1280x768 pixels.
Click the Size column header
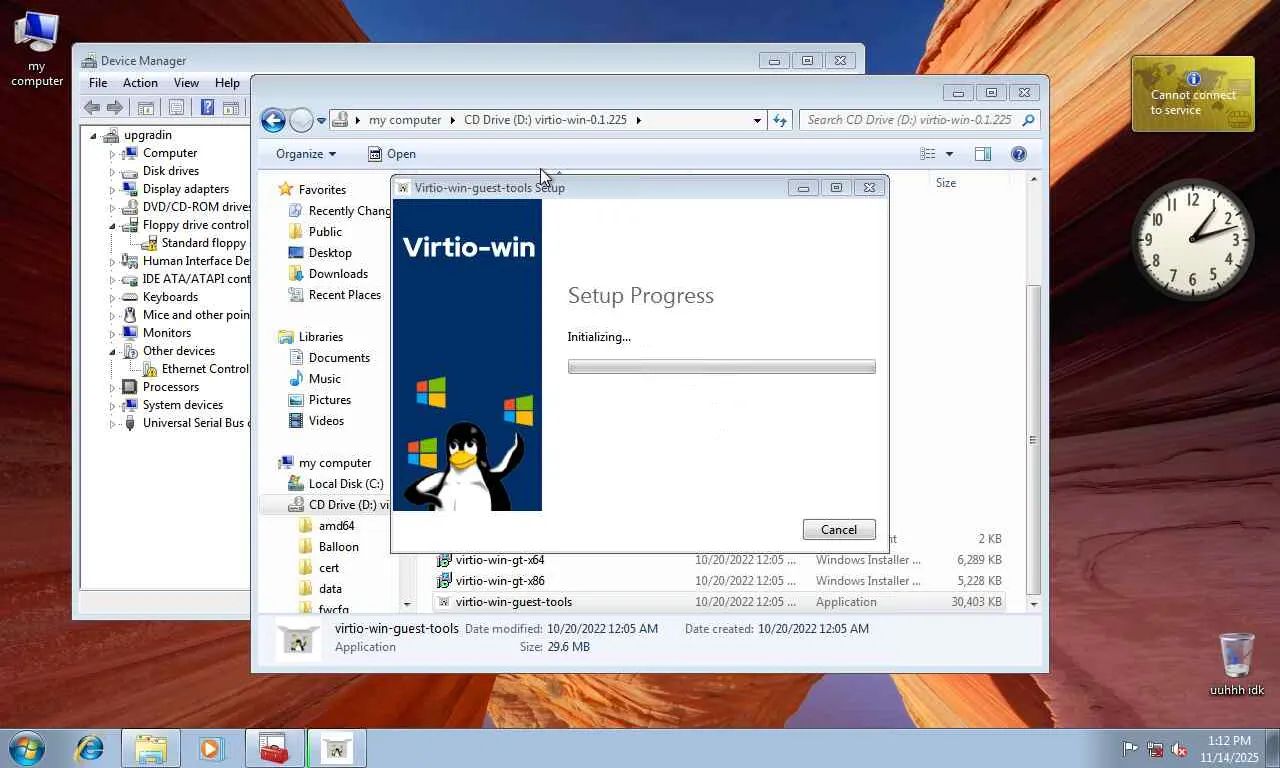tap(946, 183)
